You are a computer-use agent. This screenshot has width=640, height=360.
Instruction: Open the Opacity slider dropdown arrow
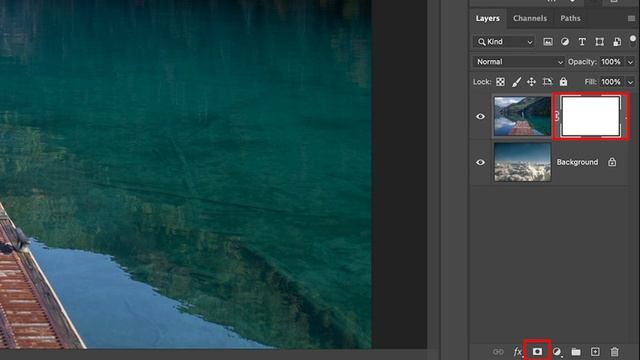click(x=630, y=62)
